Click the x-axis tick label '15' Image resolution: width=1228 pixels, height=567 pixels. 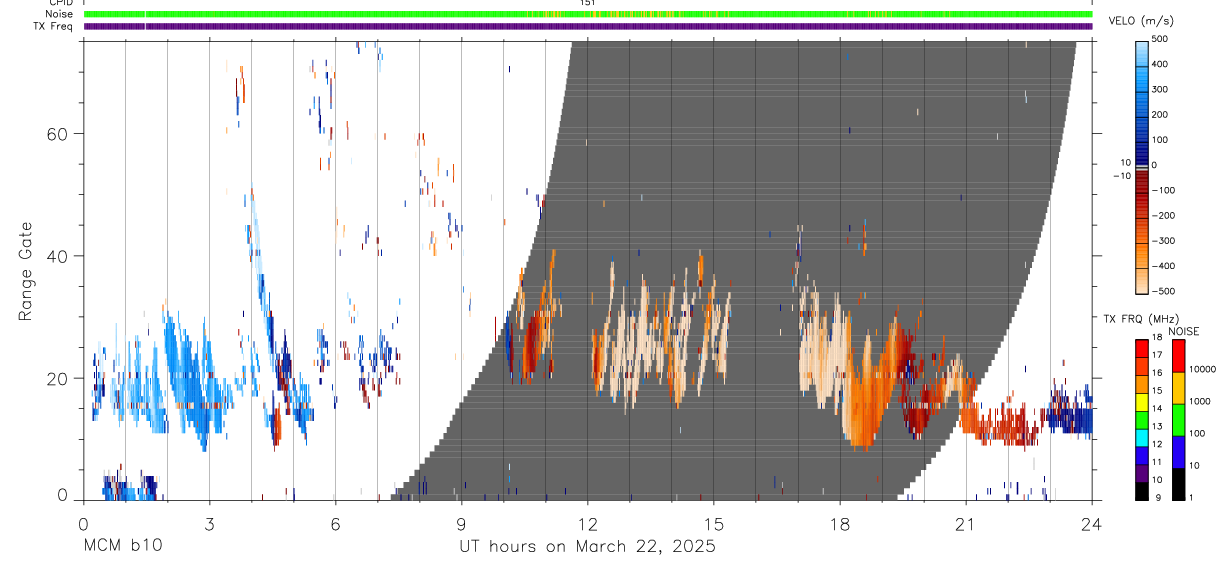coord(714,525)
